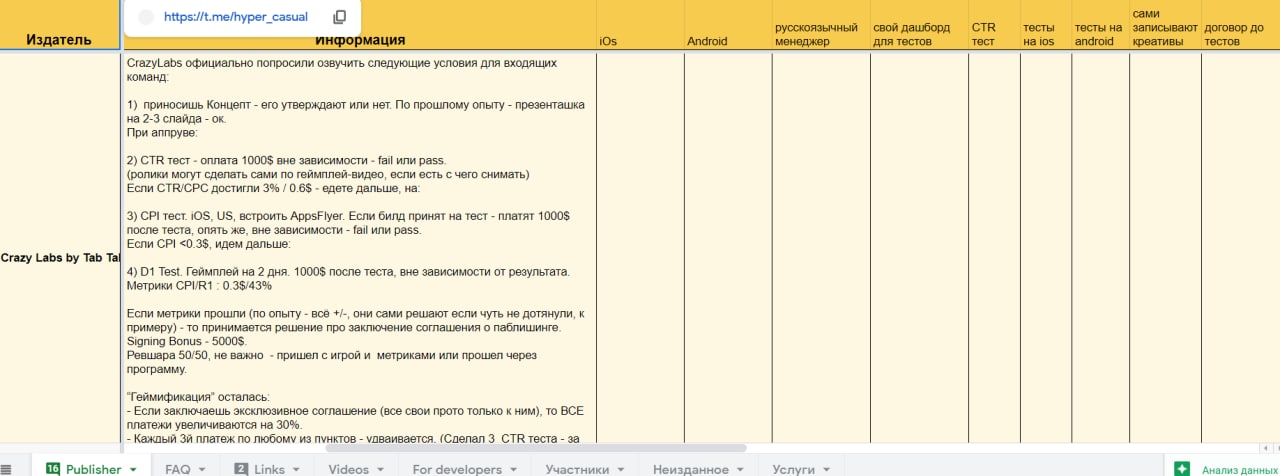
Task: Open the Неизданное tab dropdown arrow
Action: [739, 469]
